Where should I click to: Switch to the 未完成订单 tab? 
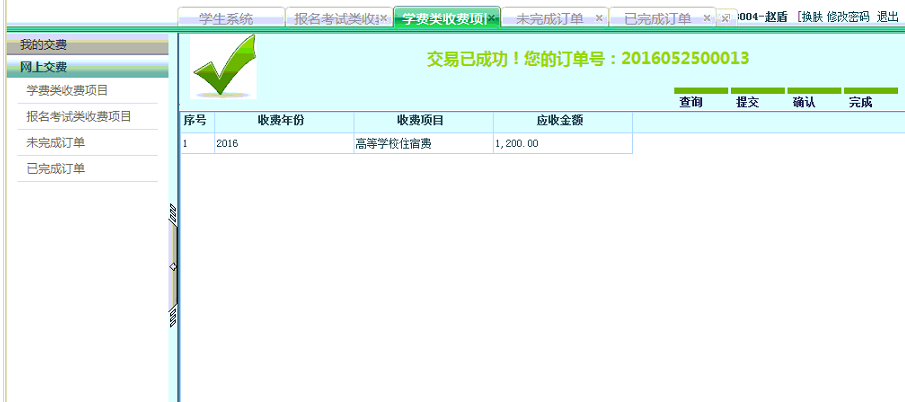(x=549, y=18)
